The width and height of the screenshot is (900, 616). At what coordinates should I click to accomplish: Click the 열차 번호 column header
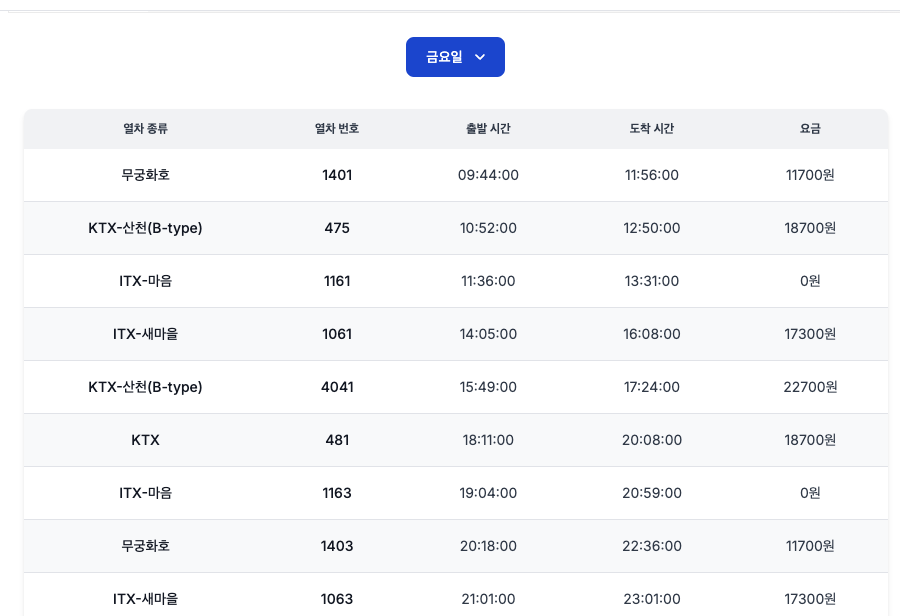[337, 129]
